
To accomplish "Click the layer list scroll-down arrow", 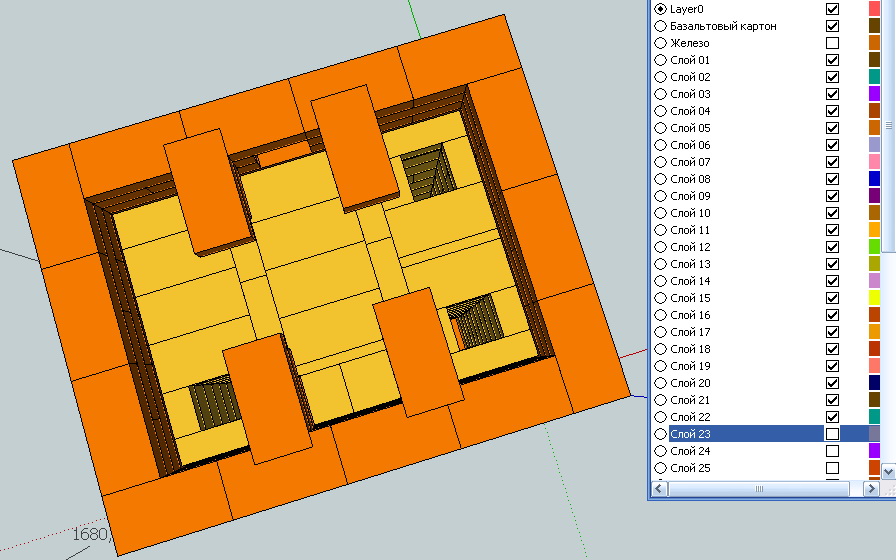I will click(888, 471).
